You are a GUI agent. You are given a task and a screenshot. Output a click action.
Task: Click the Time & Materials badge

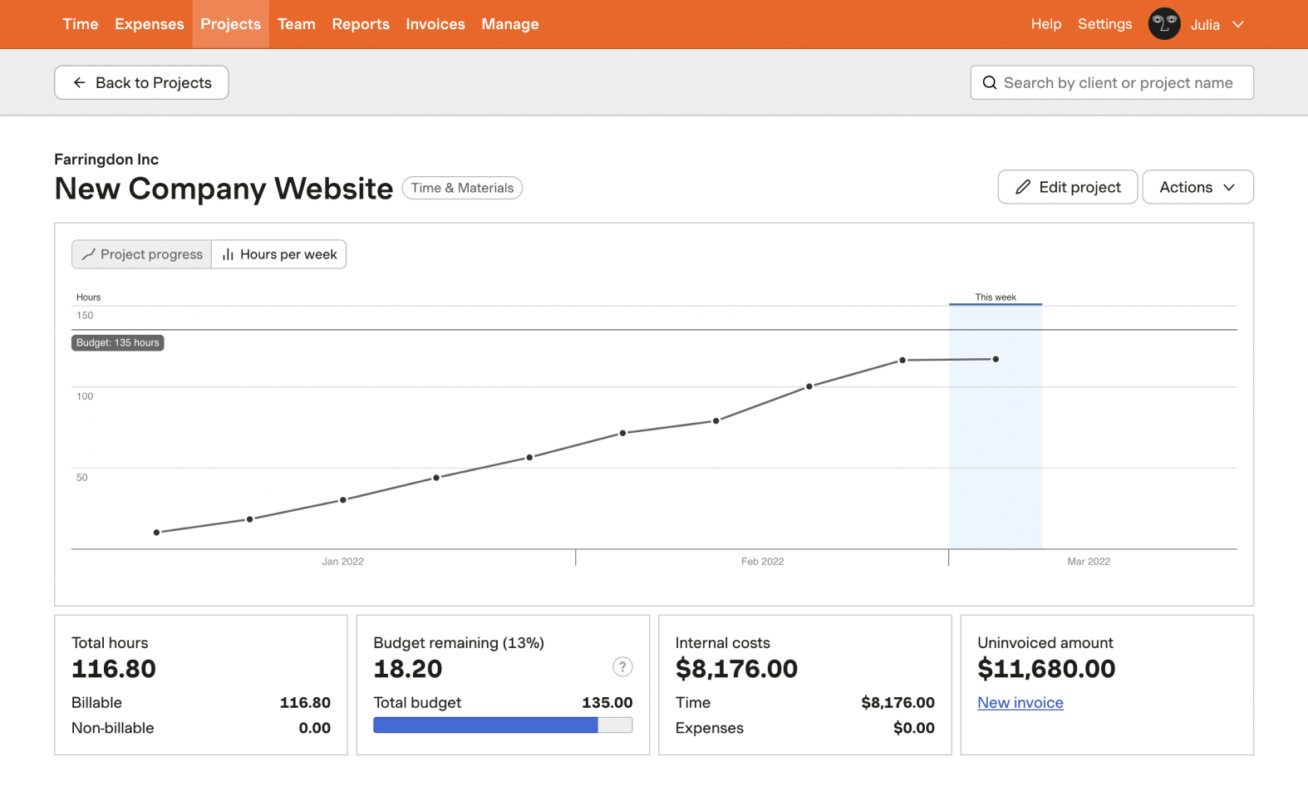[462, 188]
